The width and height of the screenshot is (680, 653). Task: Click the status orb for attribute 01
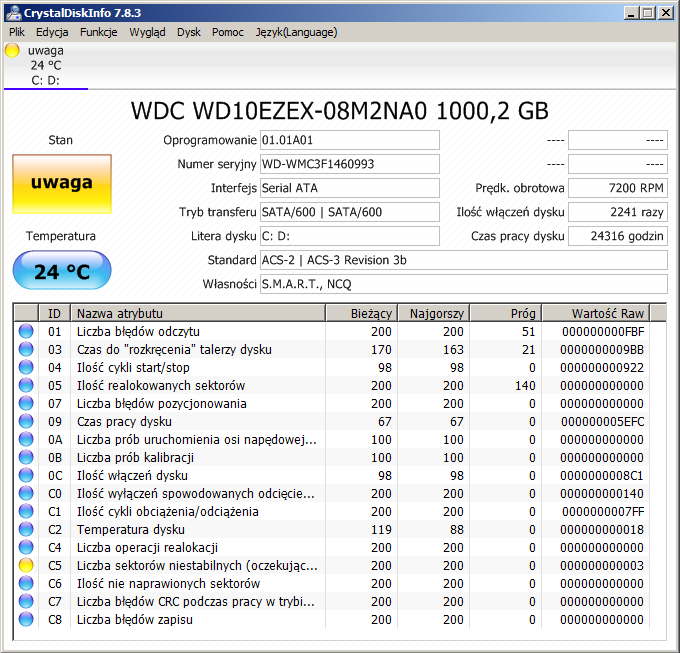[x=26, y=331]
